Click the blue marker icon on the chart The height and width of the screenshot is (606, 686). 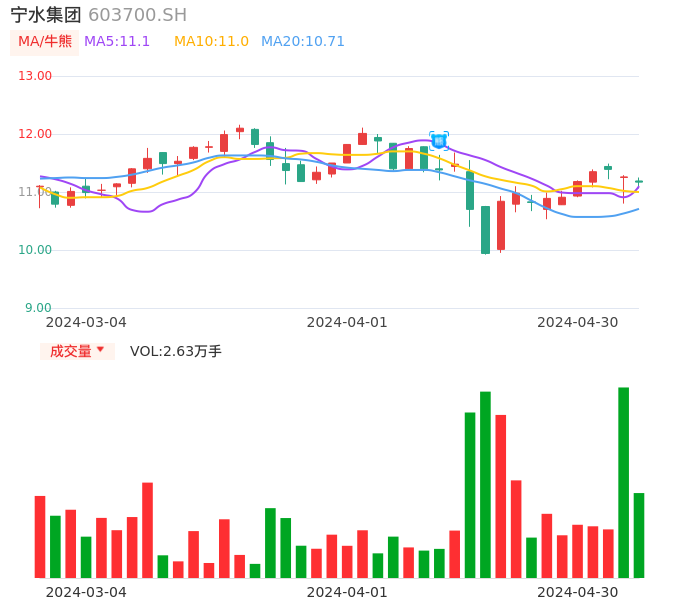pyautogui.click(x=439, y=141)
